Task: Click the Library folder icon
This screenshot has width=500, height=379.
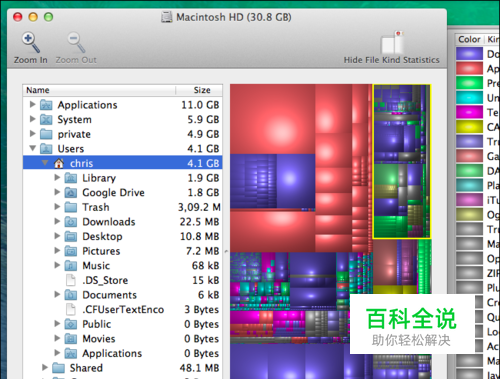Action: [71, 178]
